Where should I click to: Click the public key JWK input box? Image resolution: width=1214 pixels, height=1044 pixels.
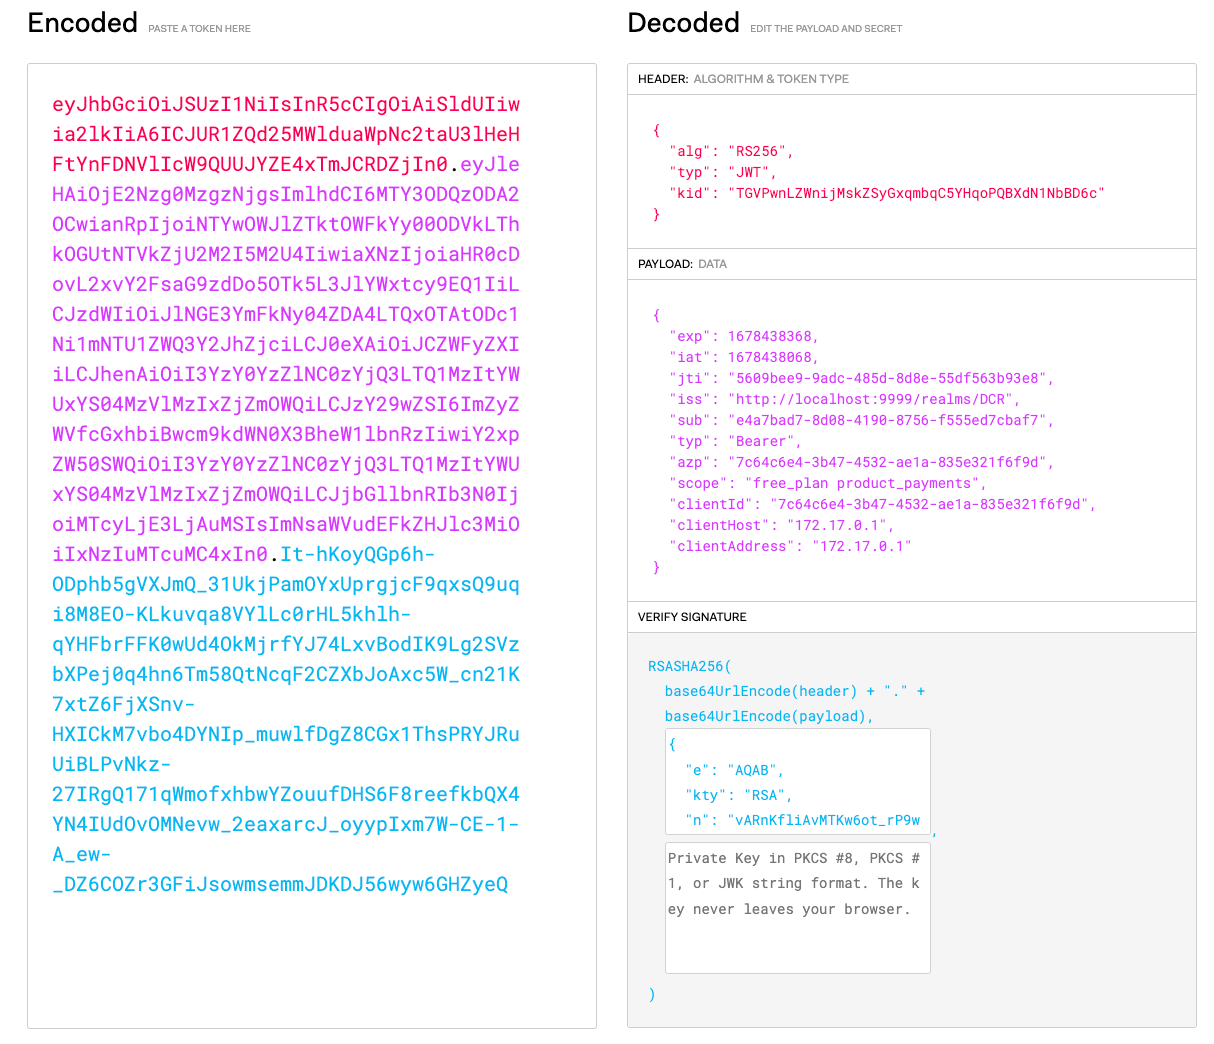(x=797, y=782)
